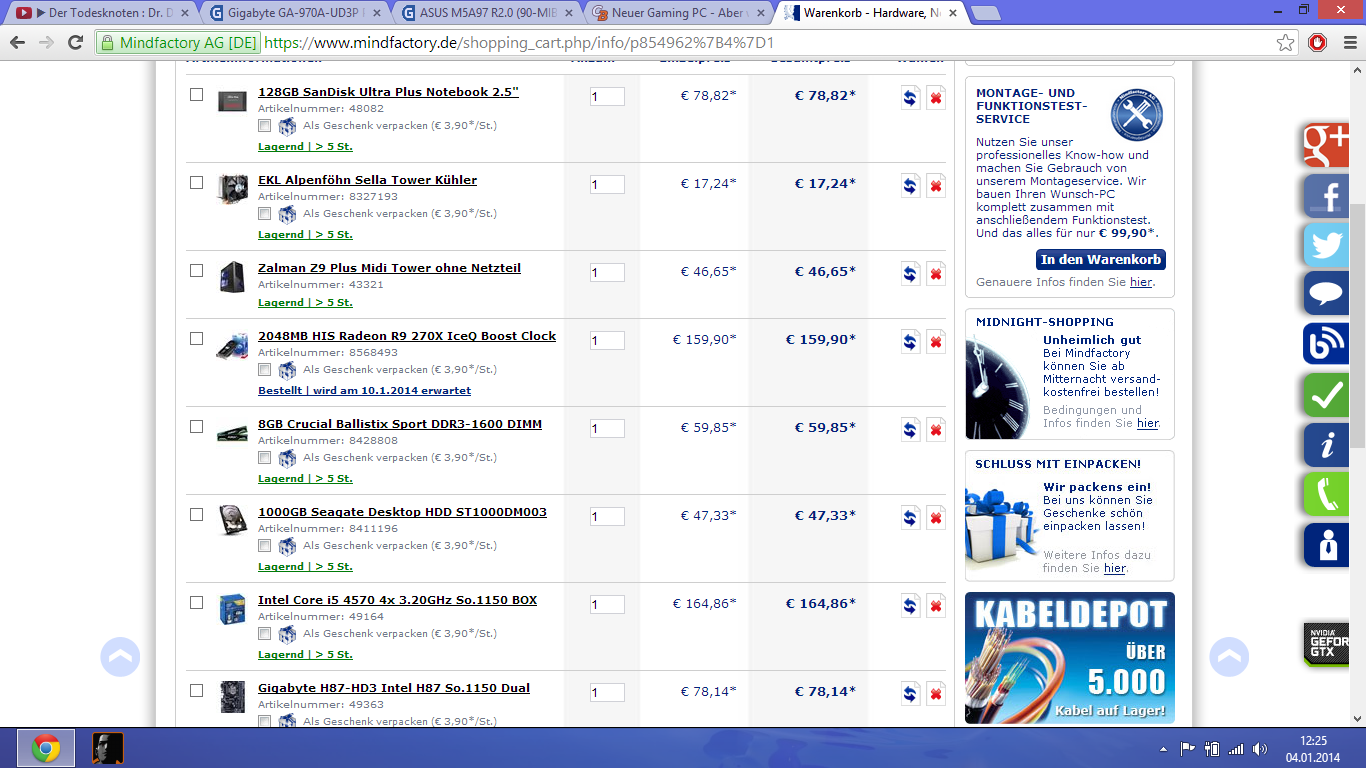Click update icon for HIS Radeon R9 270X
1366x768 pixels.
910,341
